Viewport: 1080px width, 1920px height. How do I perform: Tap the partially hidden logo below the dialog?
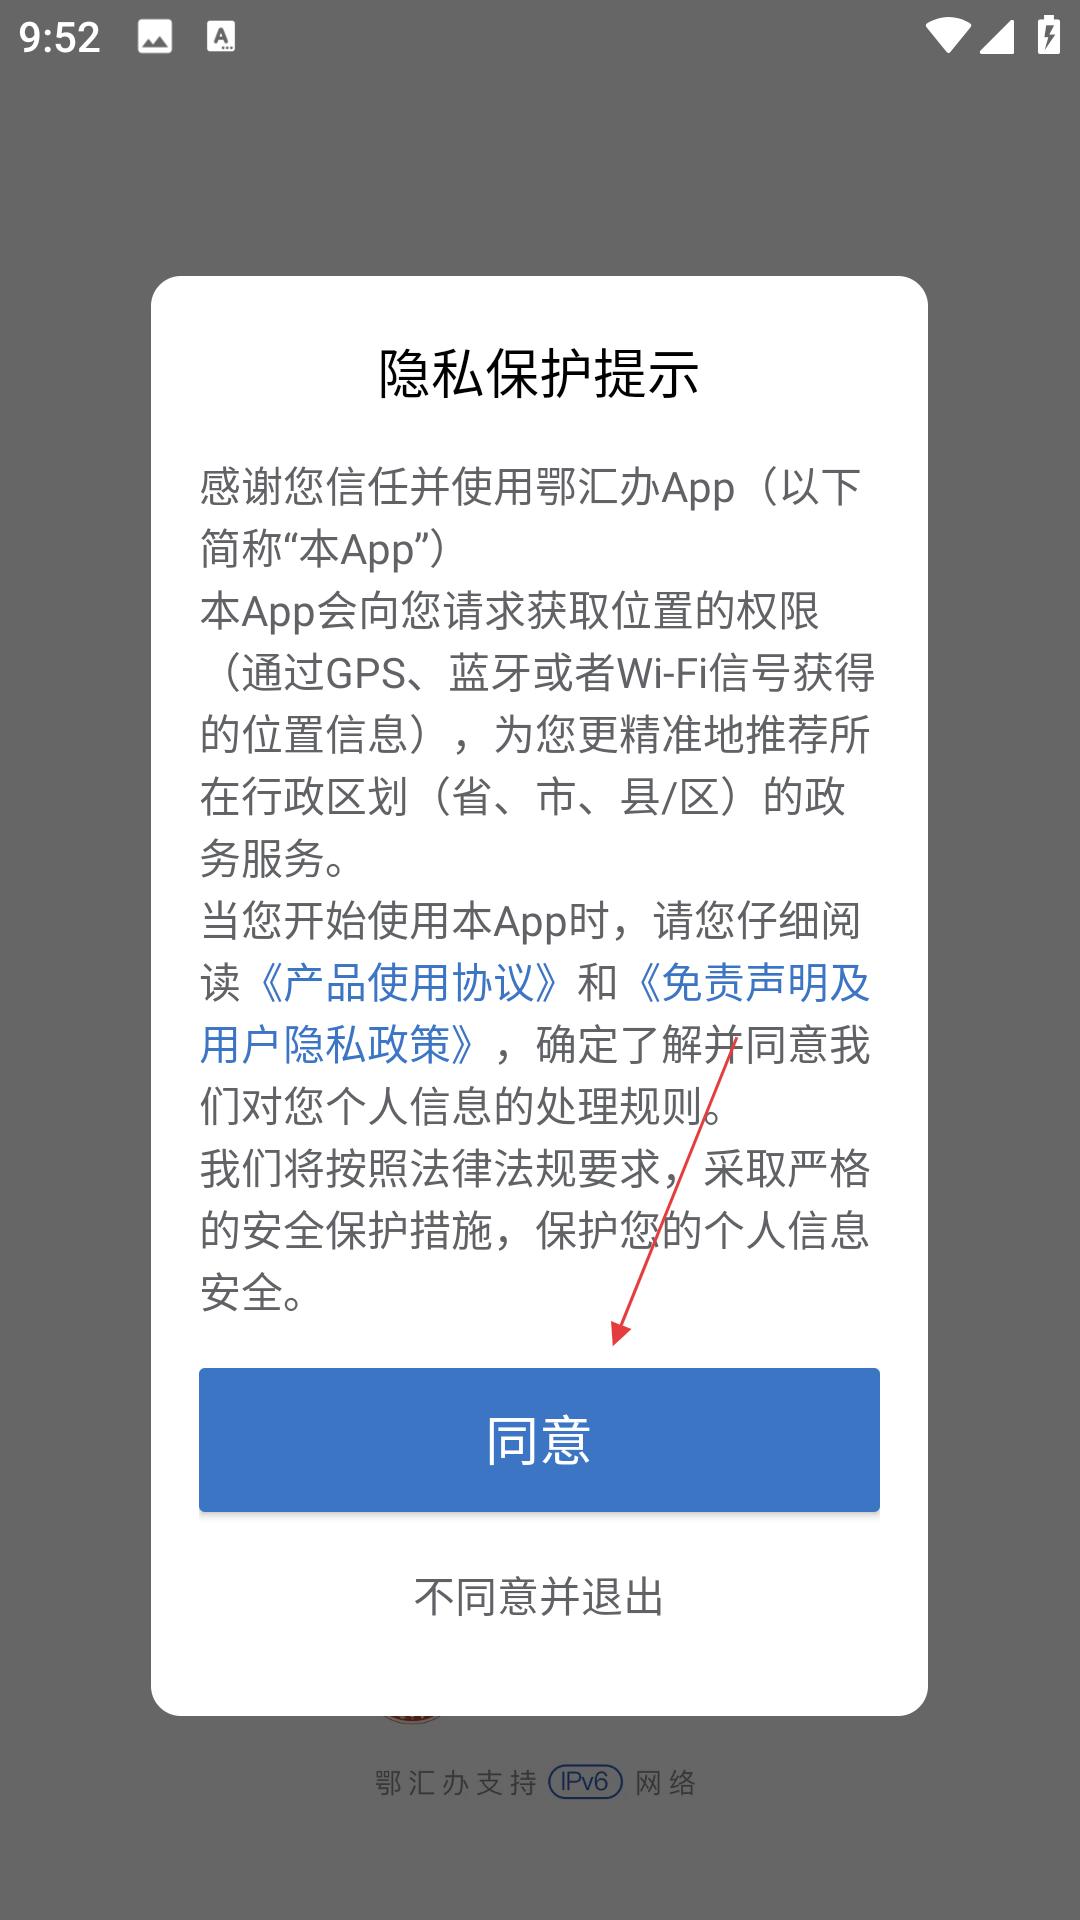(x=411, y=1719)
